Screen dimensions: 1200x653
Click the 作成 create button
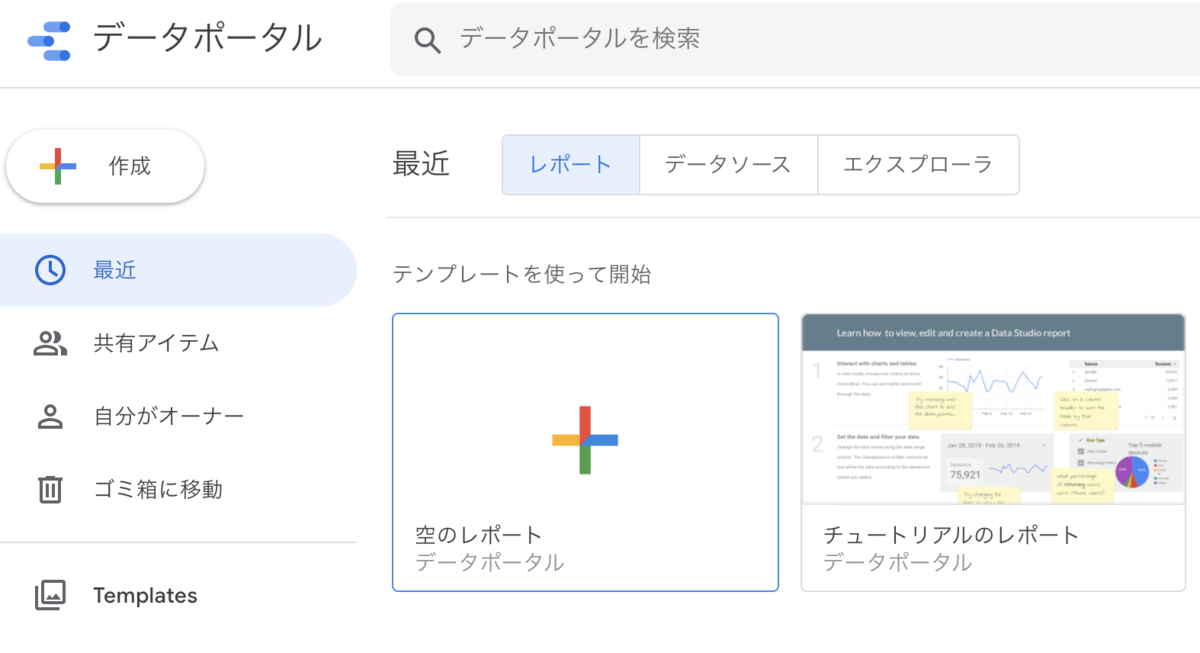105,166
